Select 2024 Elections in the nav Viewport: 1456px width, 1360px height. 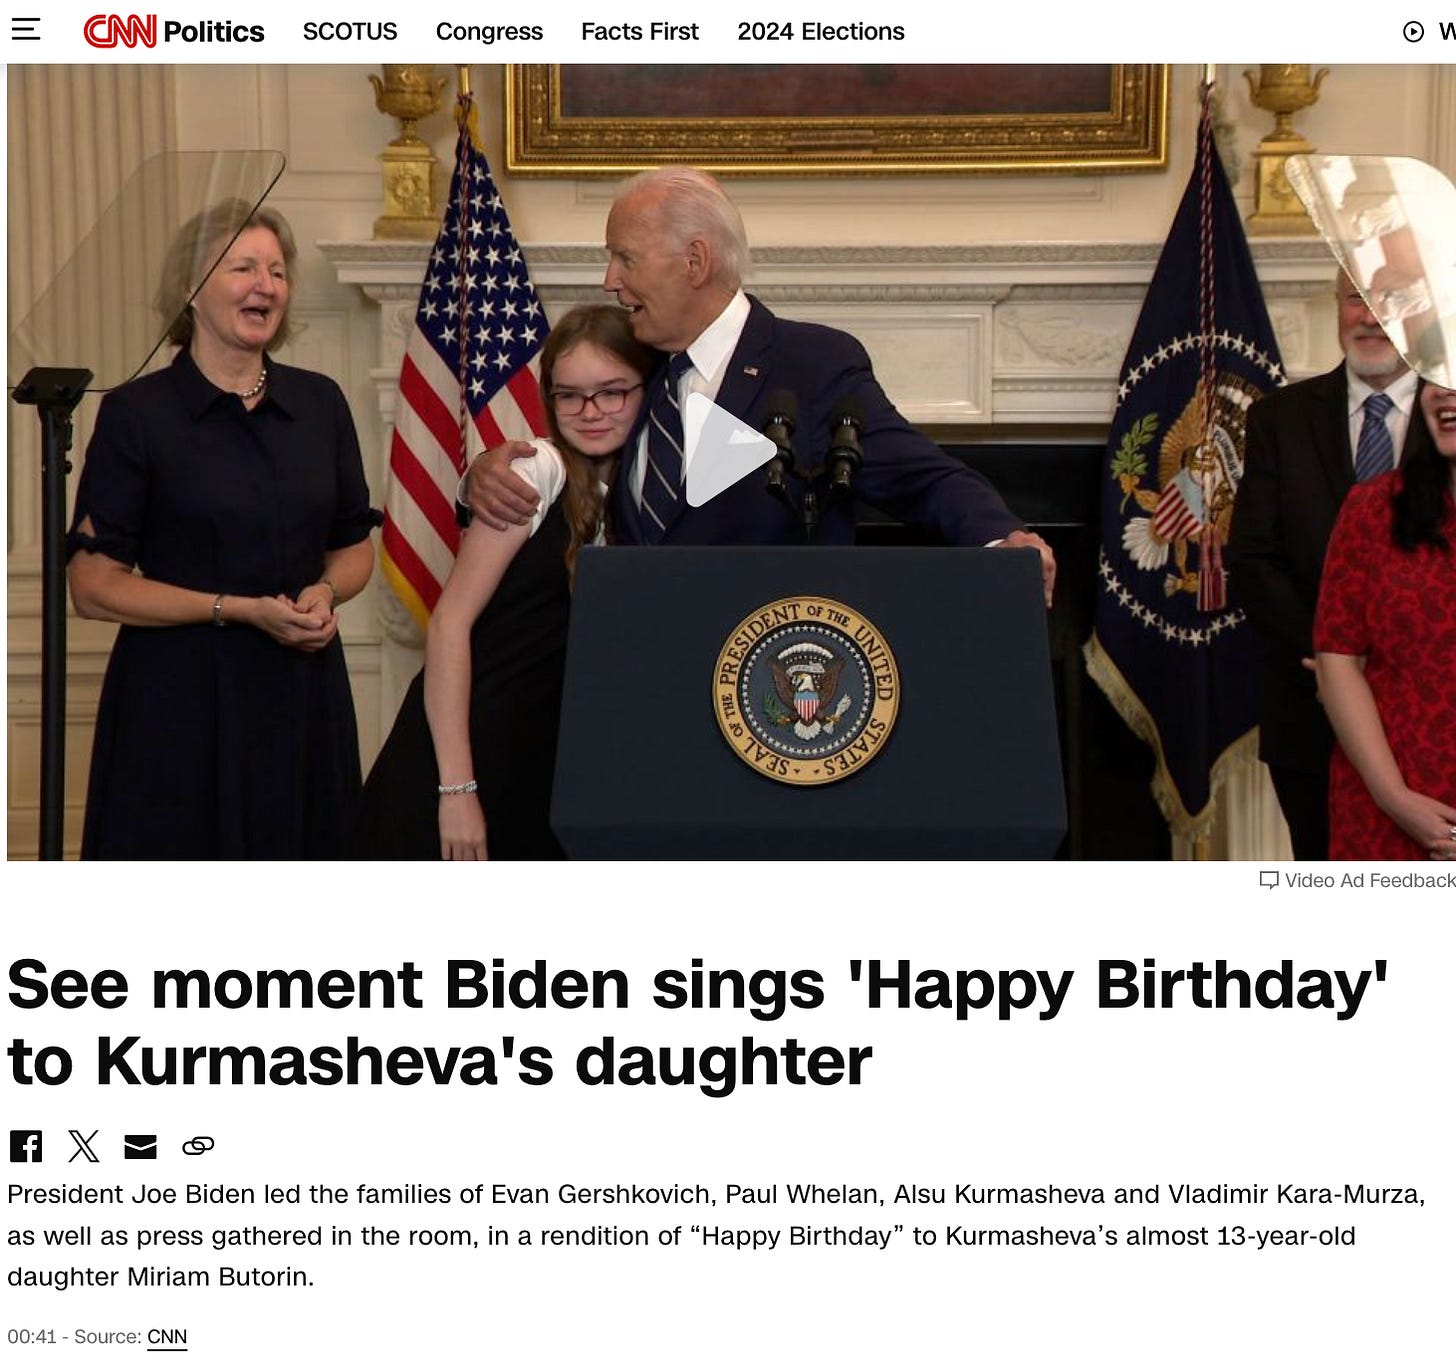click(x=821, y=32)
